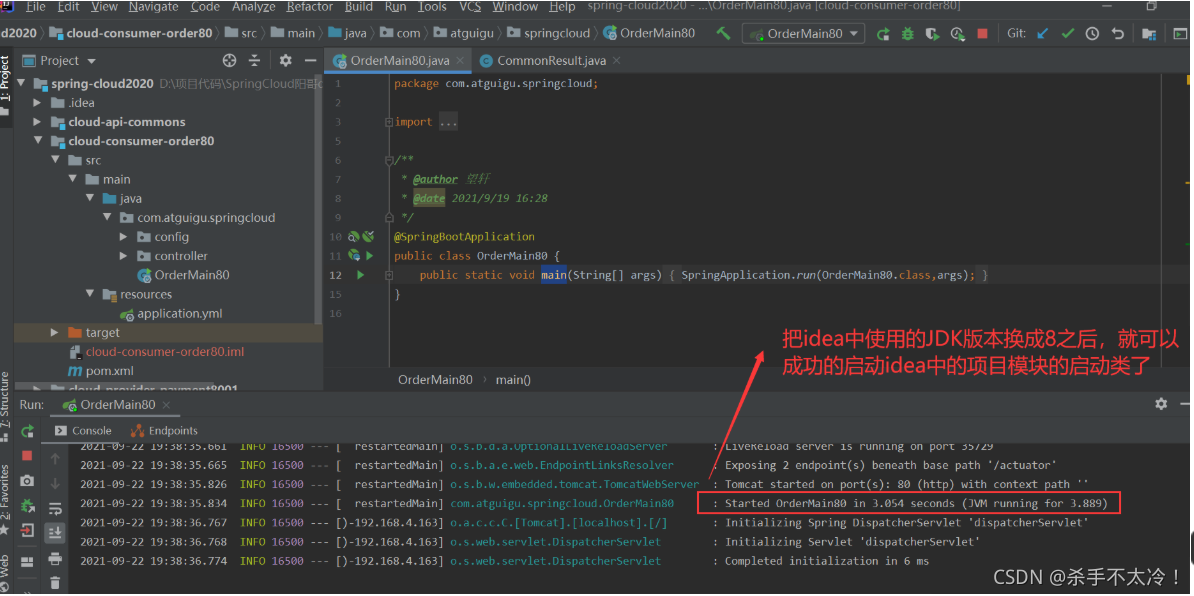Click the Attach Debugger bug icon in Run panel

[27, 505]
